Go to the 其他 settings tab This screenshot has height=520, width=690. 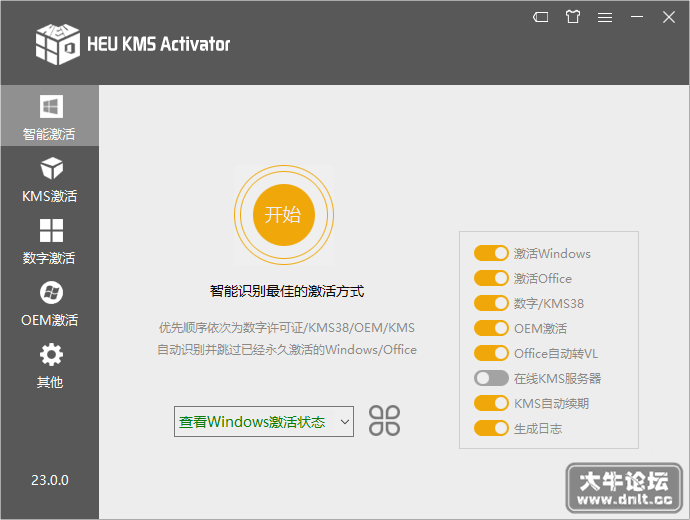click(50, 366)
